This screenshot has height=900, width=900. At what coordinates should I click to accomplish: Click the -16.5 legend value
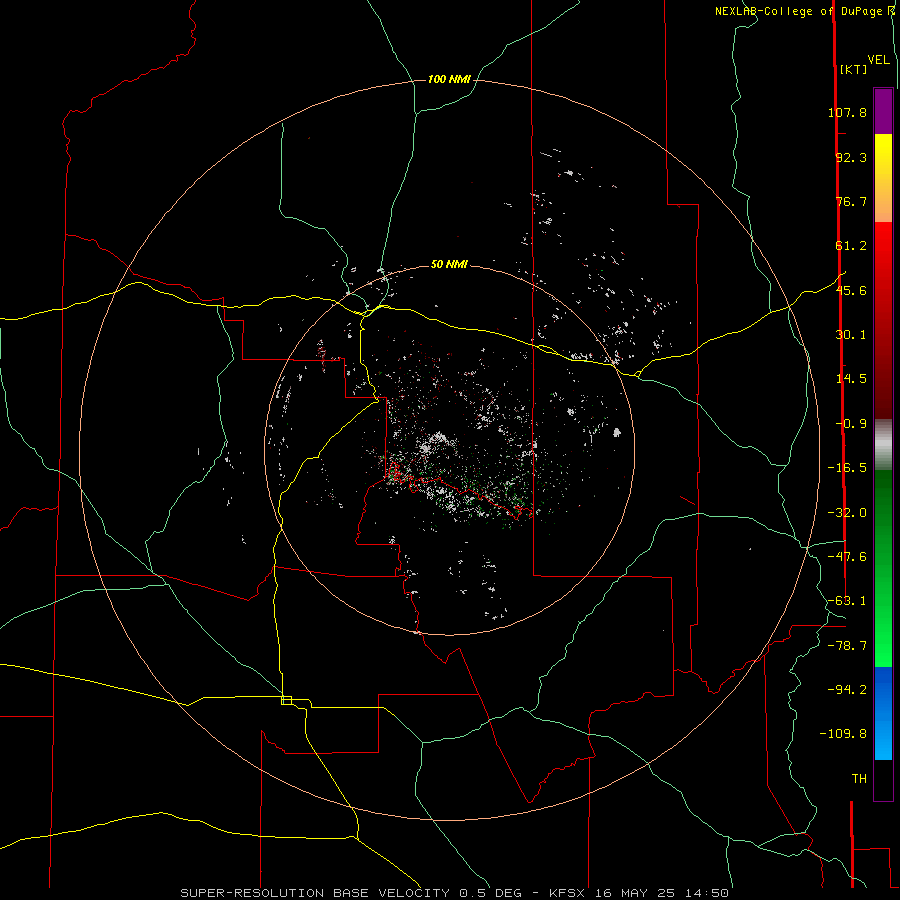click(847, 468)
